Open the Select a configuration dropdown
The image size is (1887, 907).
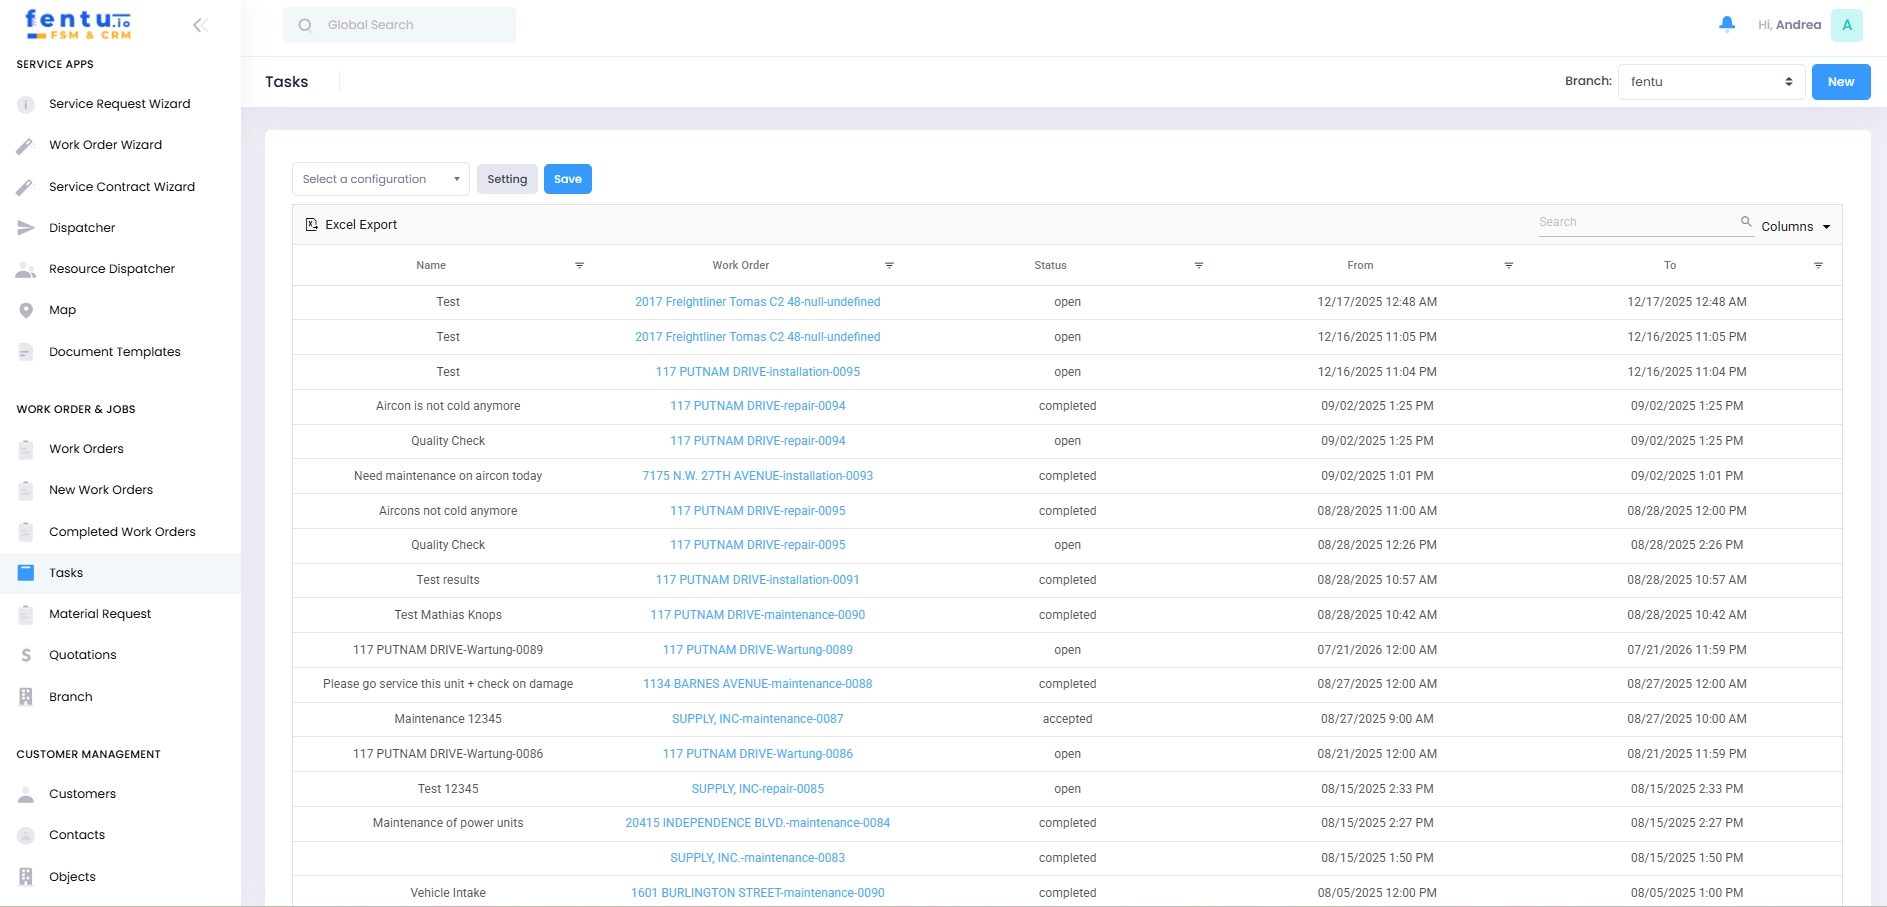[380, 179]
